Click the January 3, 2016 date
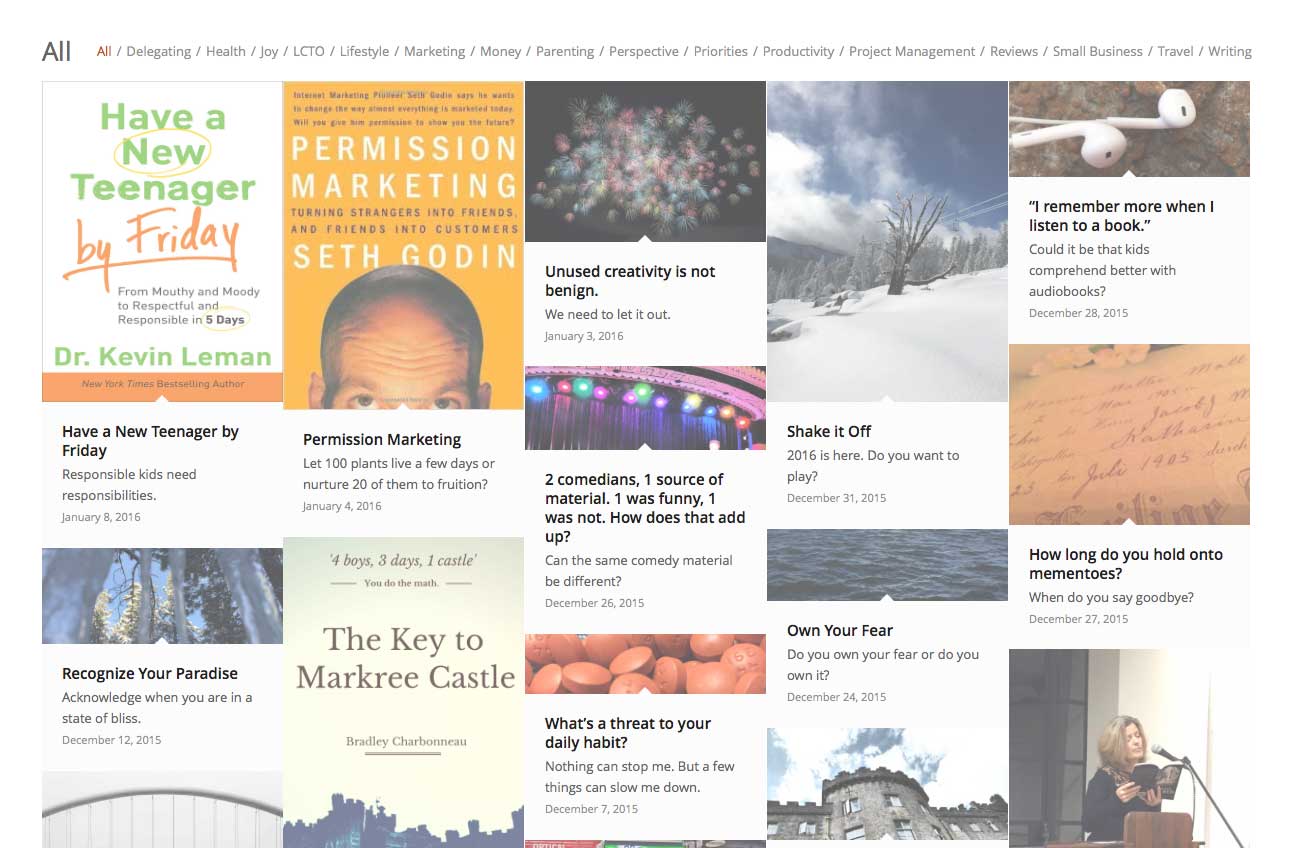 point(584,336)
